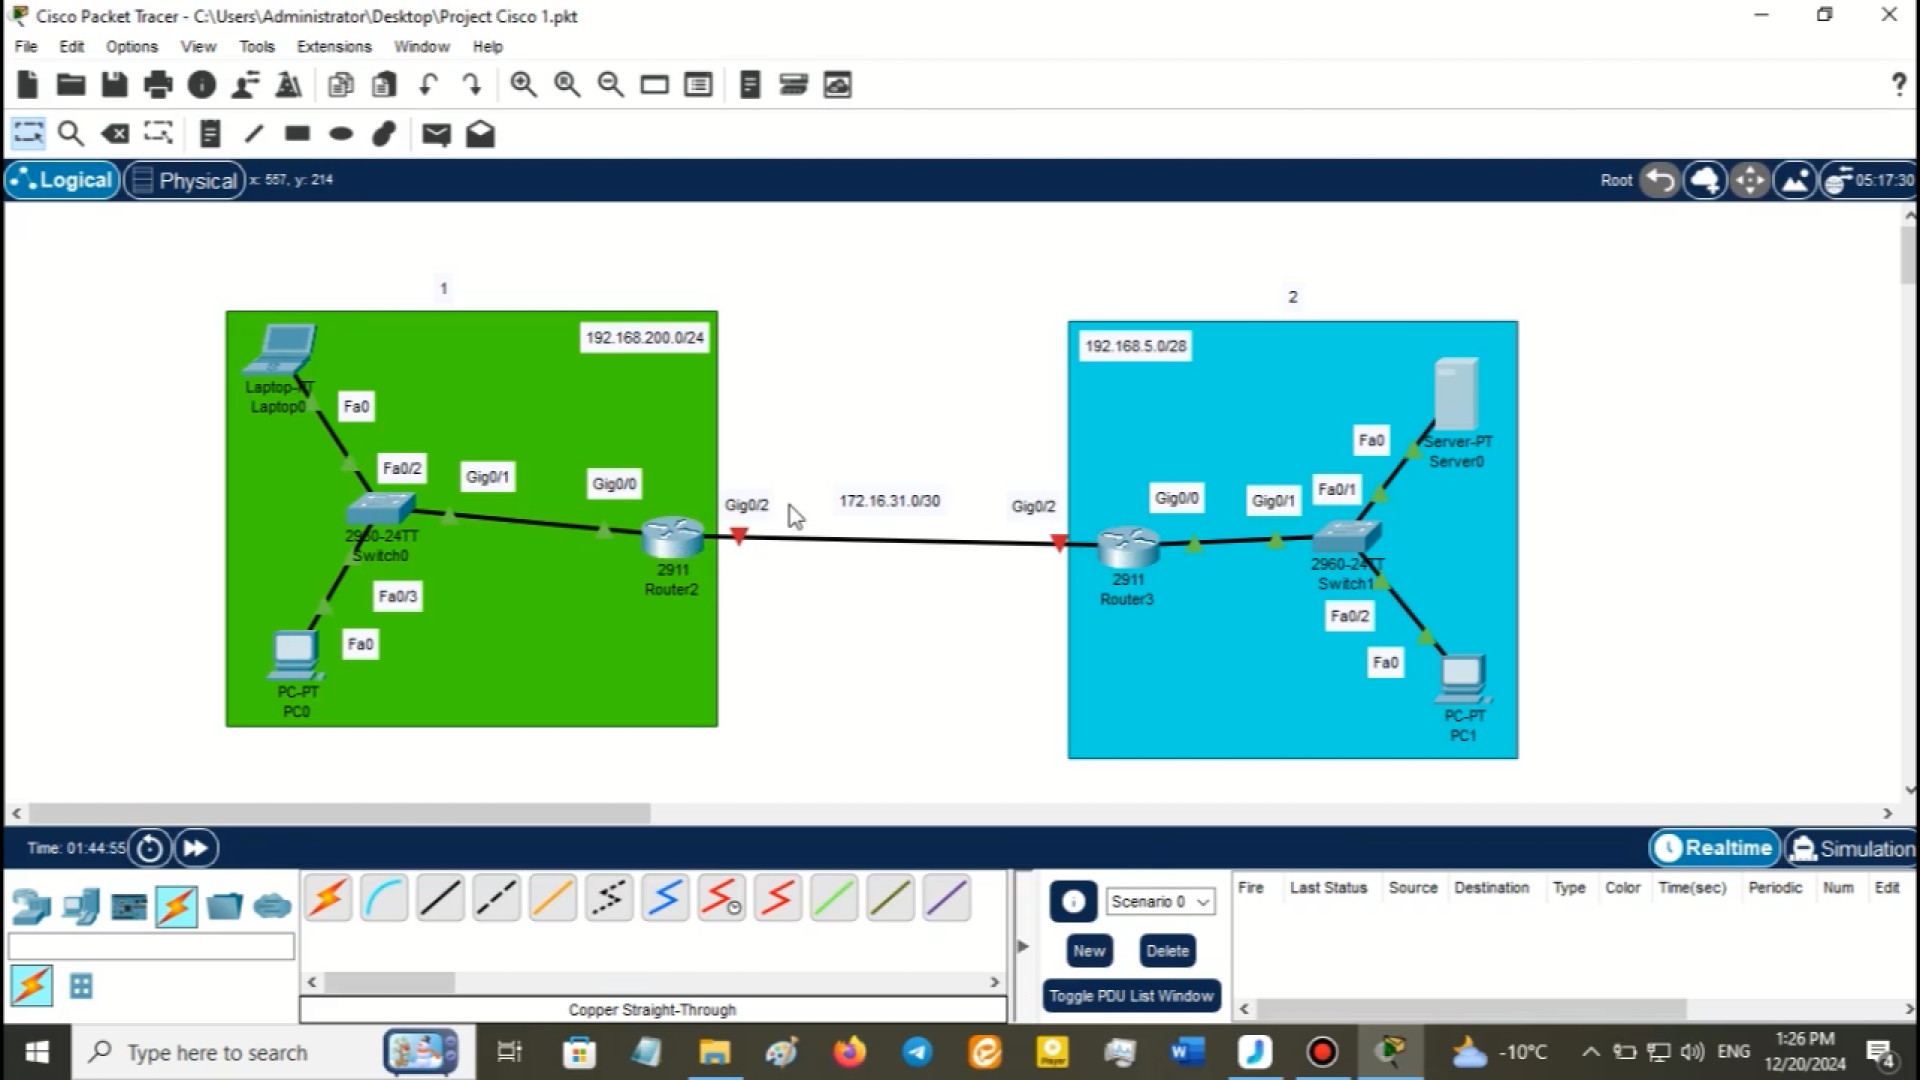Open a file with folder icon

(71, 85)
